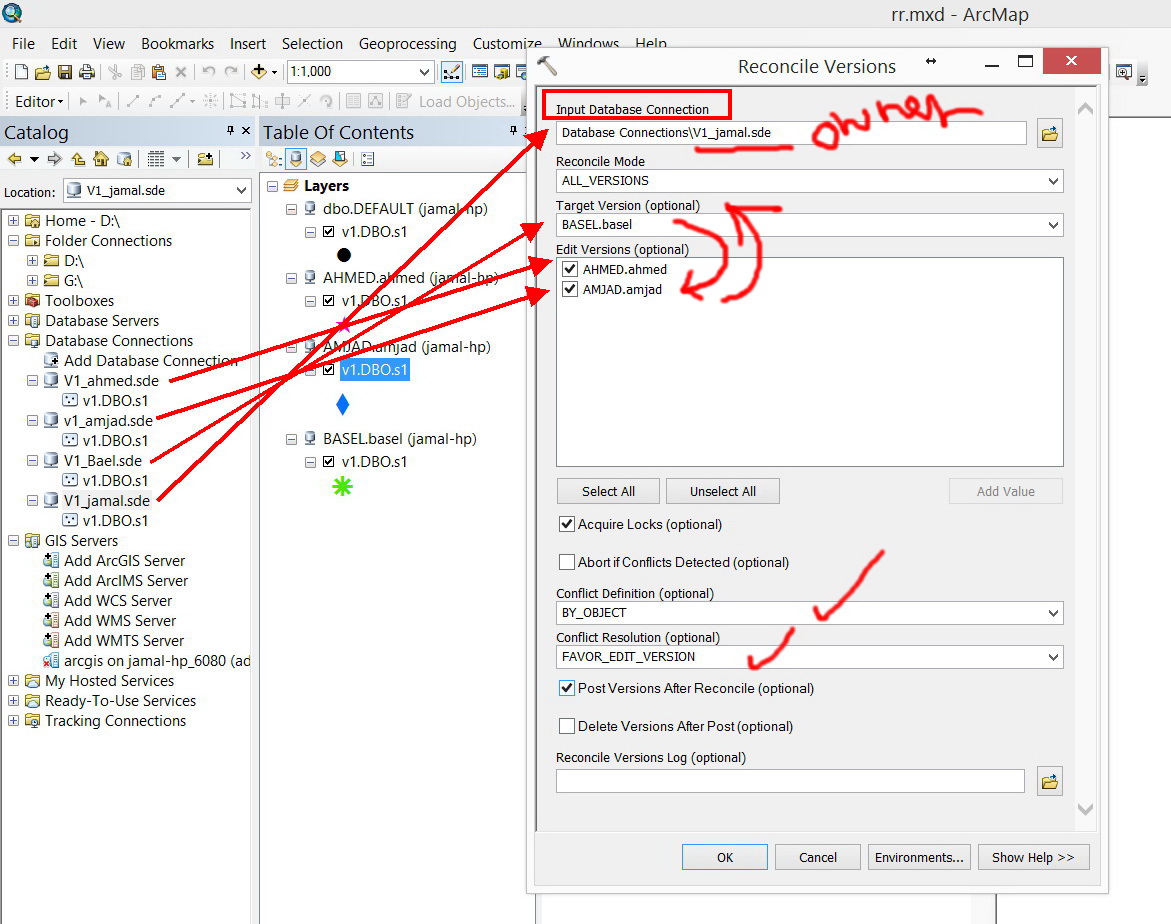Save the map document

pyautogui.click(x=65, y=72)
